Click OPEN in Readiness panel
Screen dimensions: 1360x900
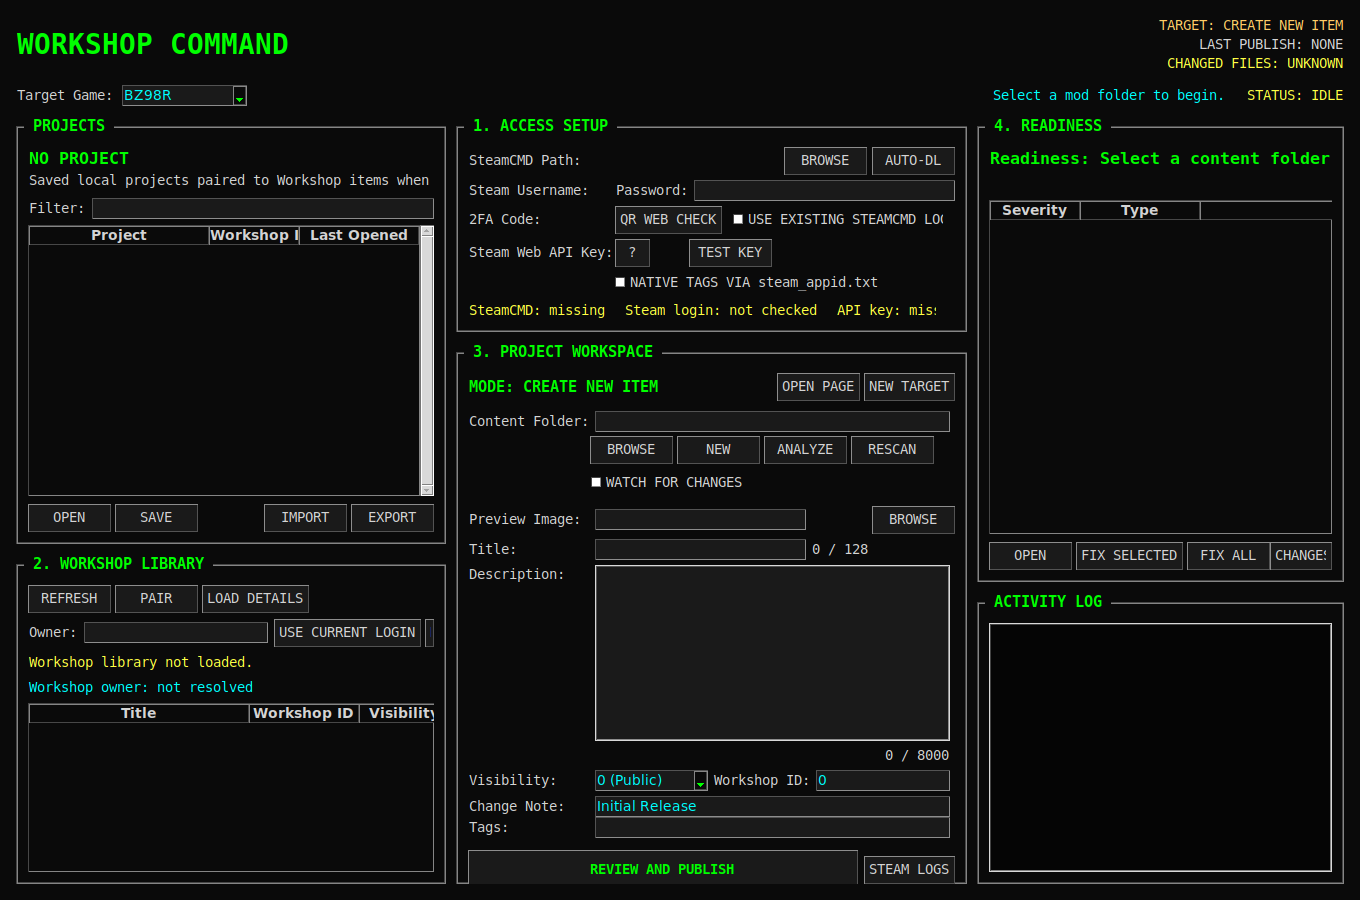tap(1030, 555)
